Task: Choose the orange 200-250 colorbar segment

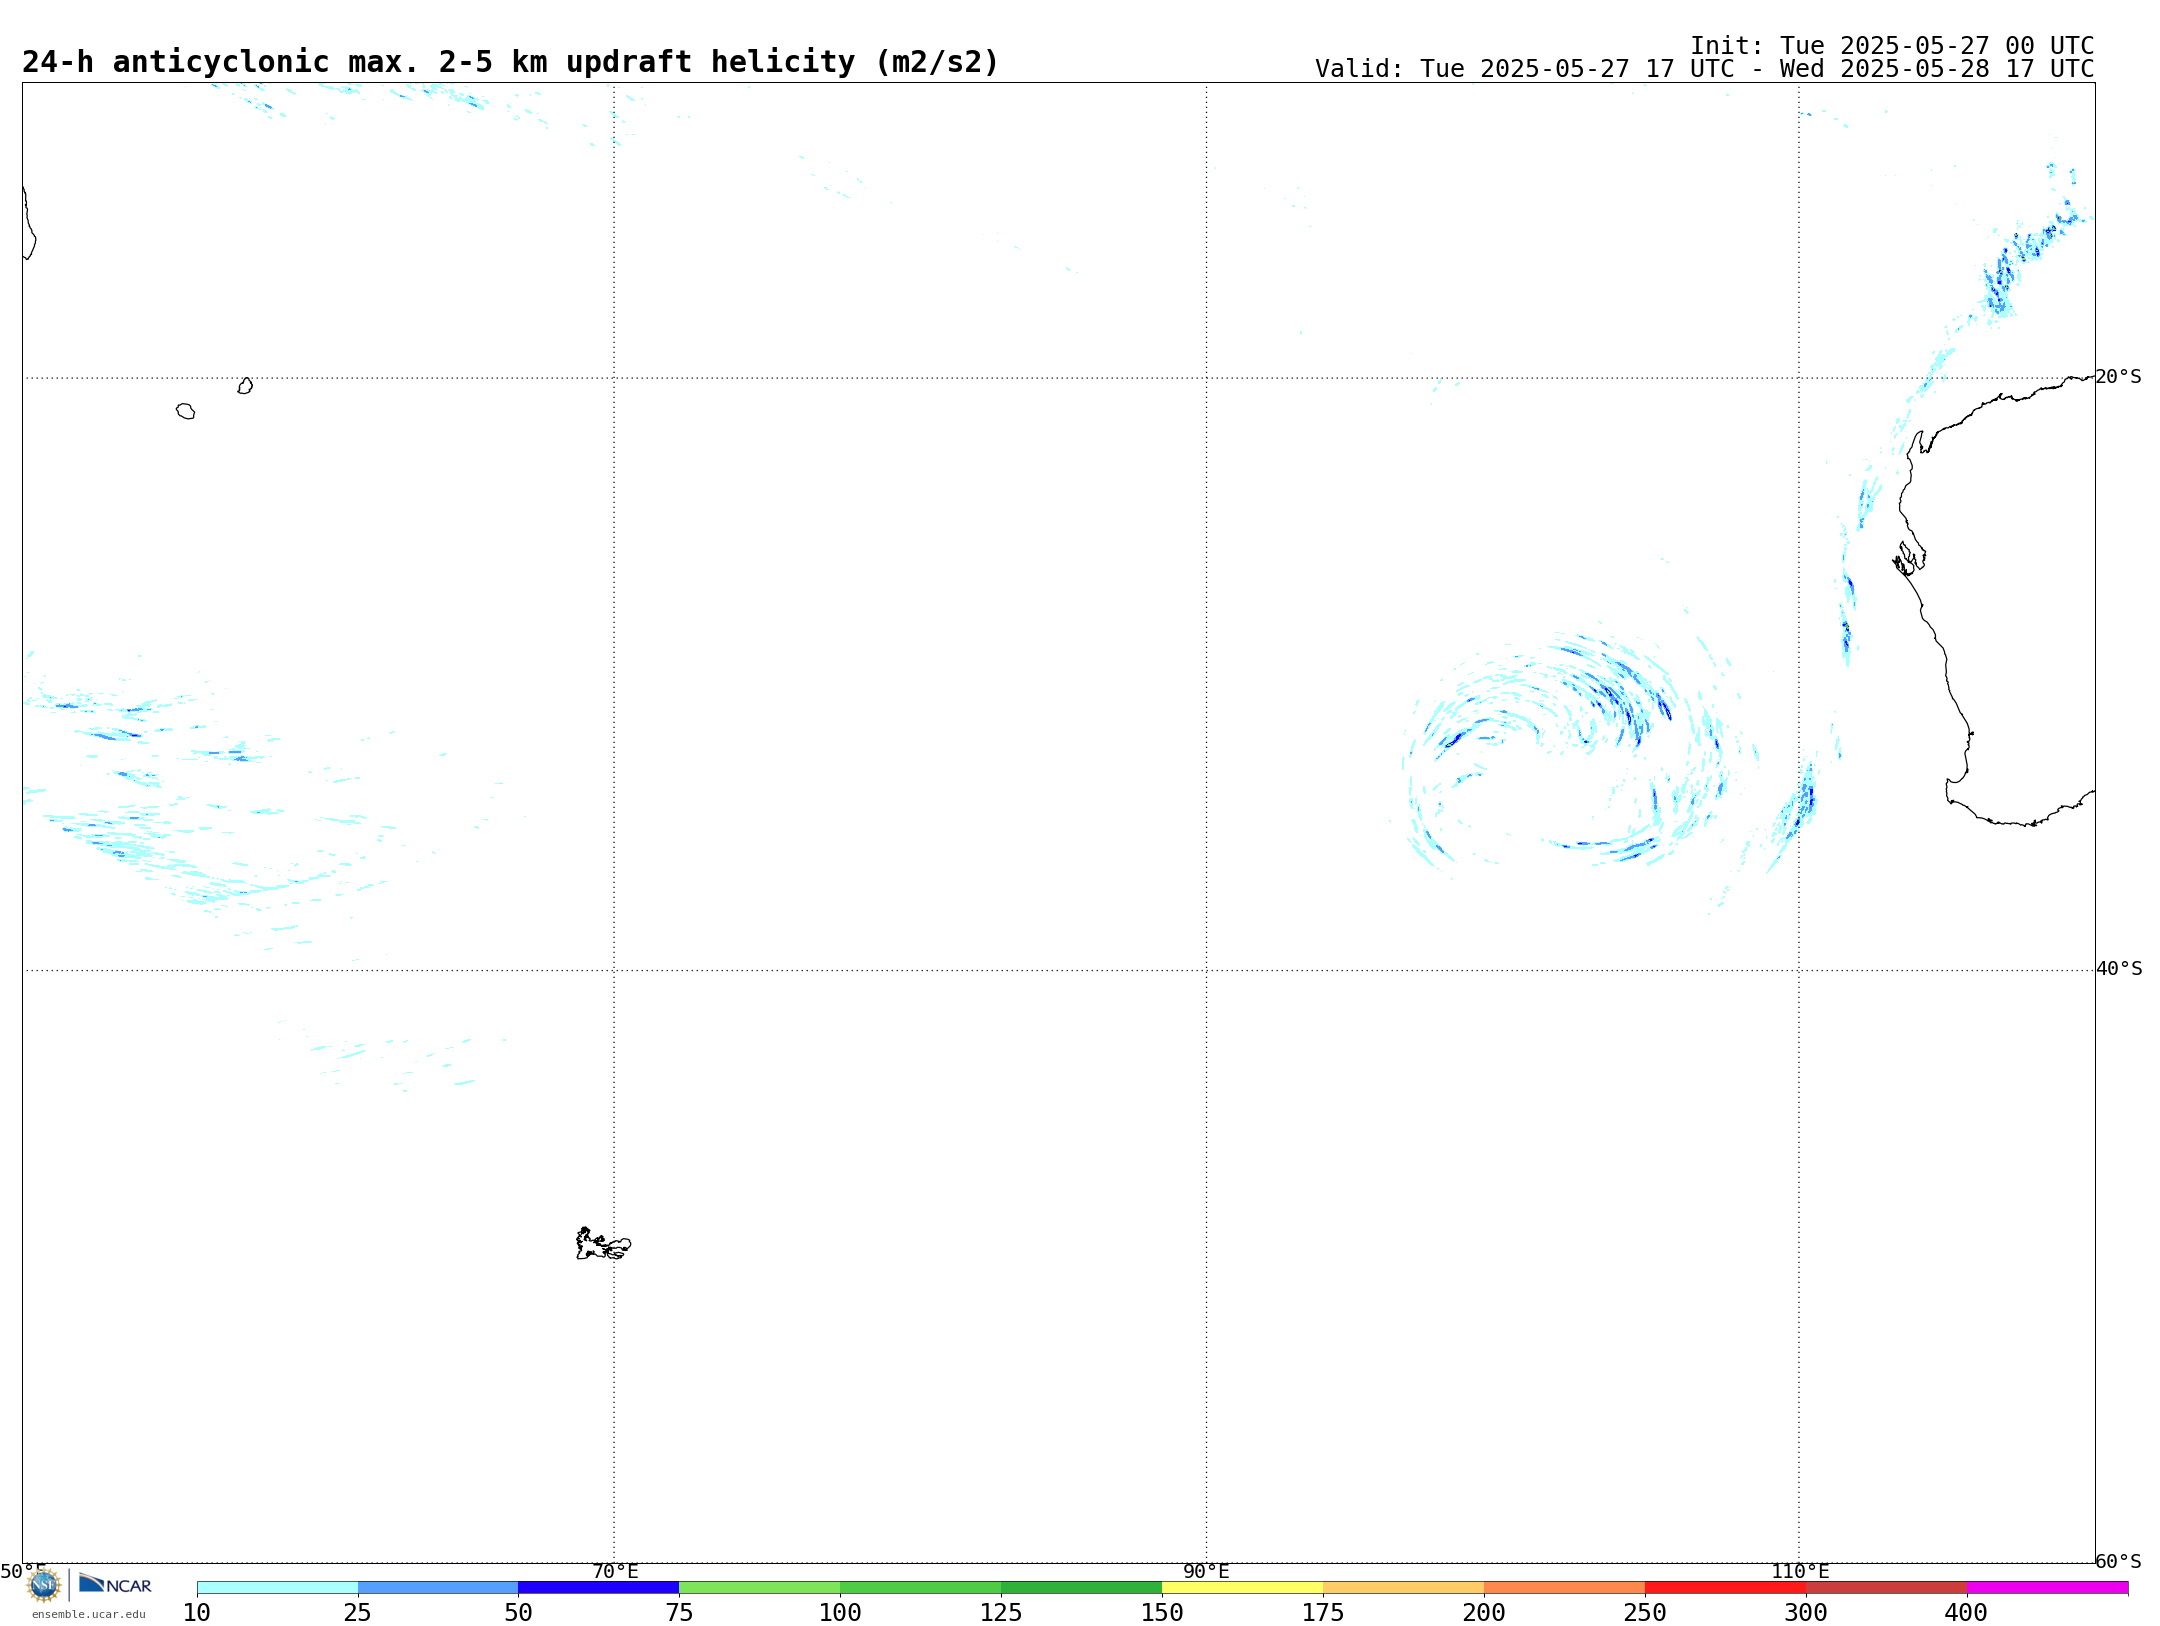Action: 1565,1588
